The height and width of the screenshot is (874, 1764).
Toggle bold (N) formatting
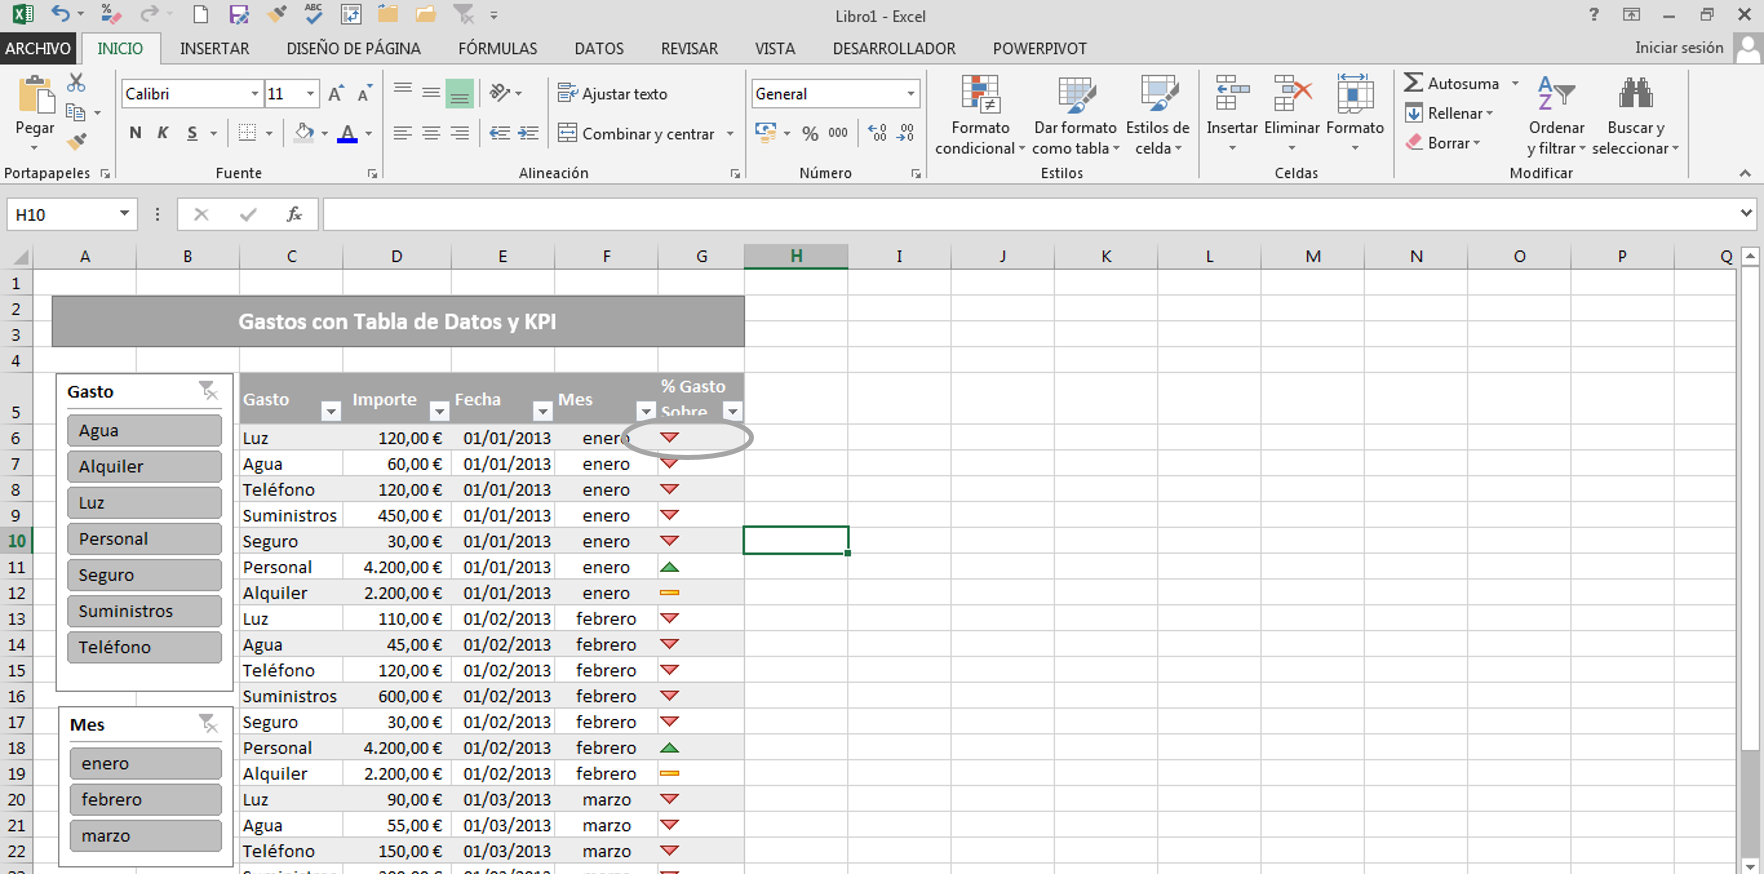[x=135, y=133]
